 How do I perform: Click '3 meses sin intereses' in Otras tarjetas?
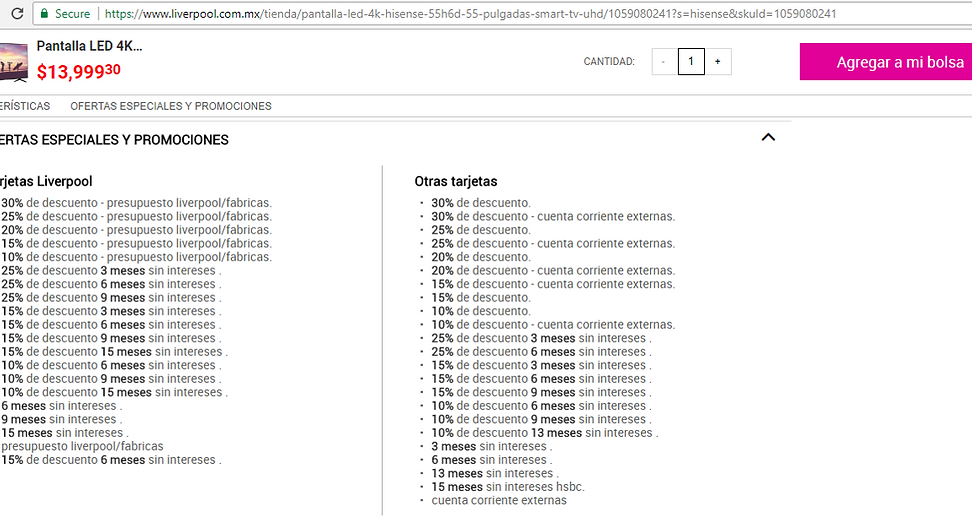click(492, 447)
